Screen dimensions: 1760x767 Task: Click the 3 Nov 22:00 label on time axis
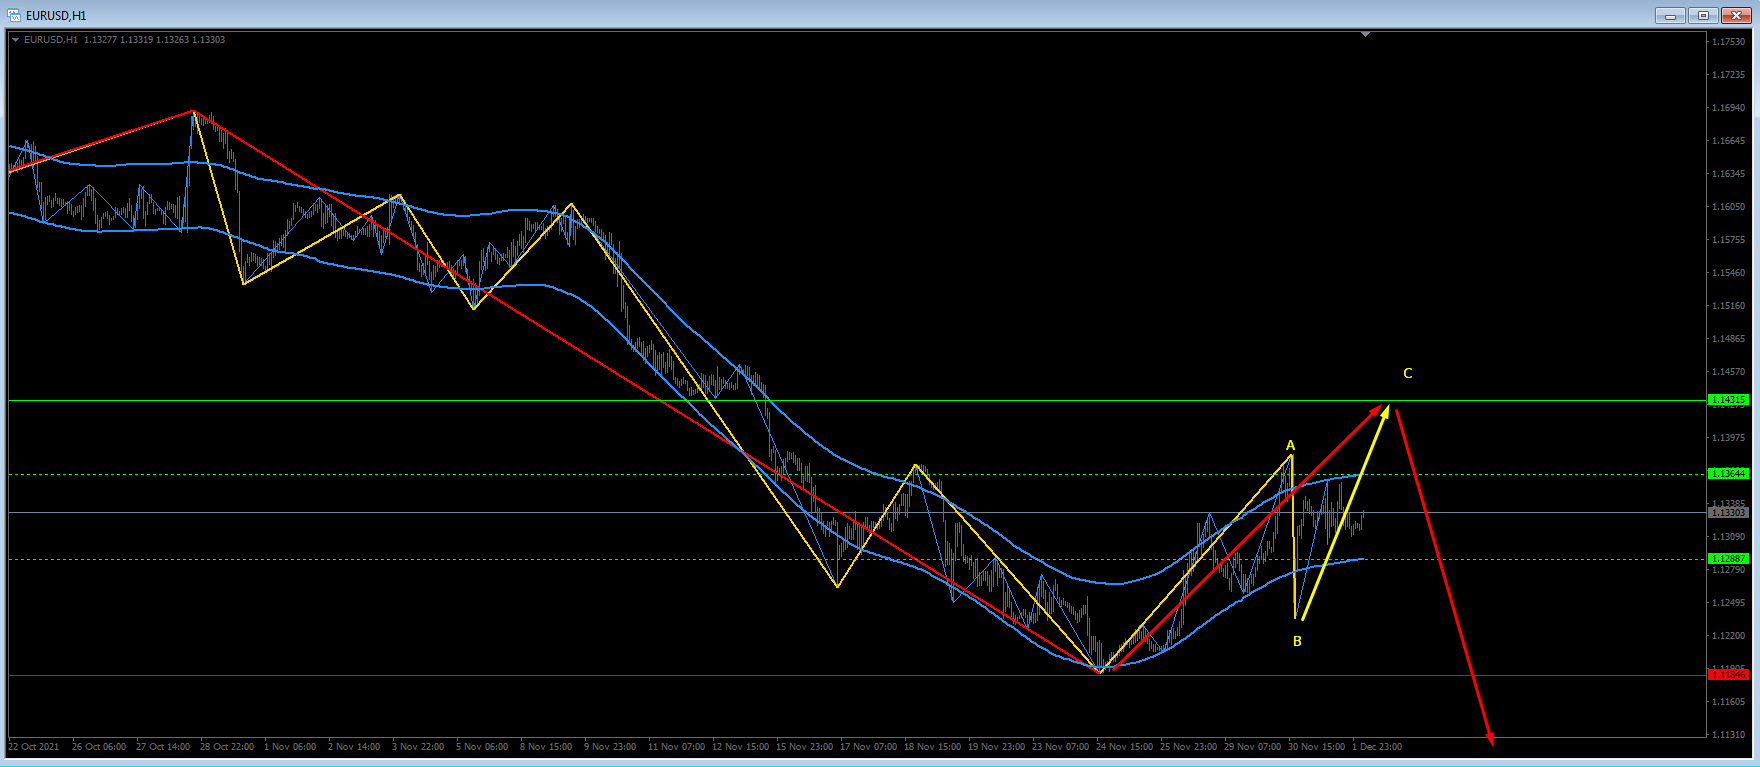418,747
